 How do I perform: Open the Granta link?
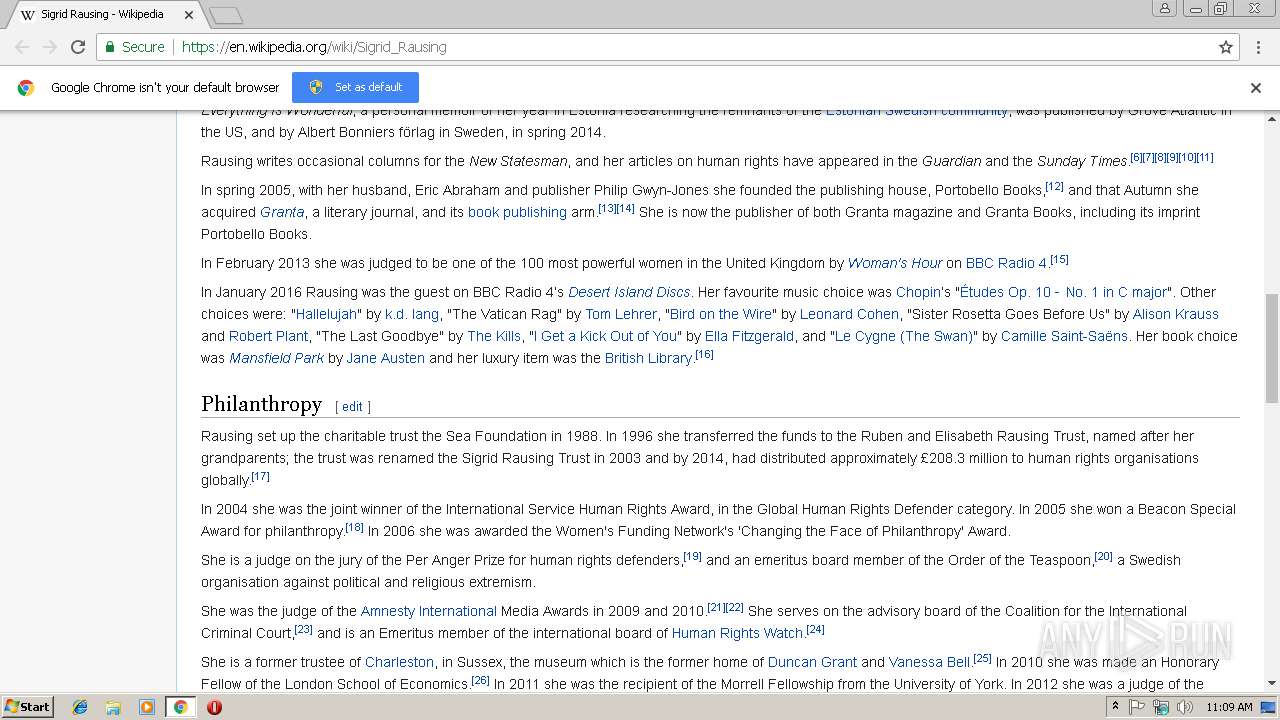[x=282, y=212]
